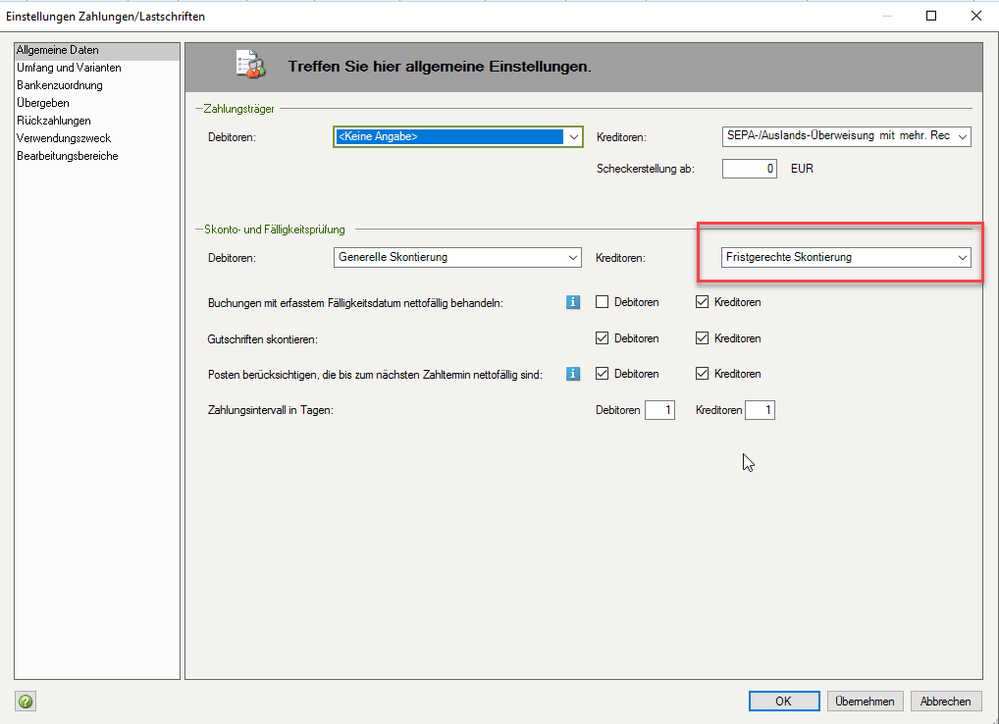This screenshot has width=999, height=724.
Task: Click the Scheckerstellung ab amount field
Action: click(x=750, y=169)
